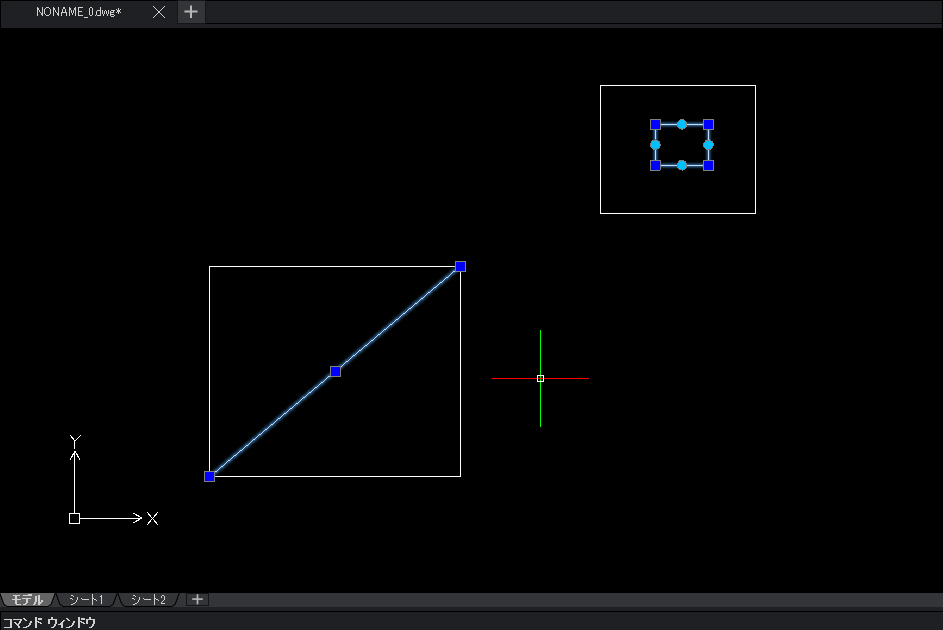Switch to the モデル tab
This screenshot has height=630, width=943.
(x=27, y=599)
